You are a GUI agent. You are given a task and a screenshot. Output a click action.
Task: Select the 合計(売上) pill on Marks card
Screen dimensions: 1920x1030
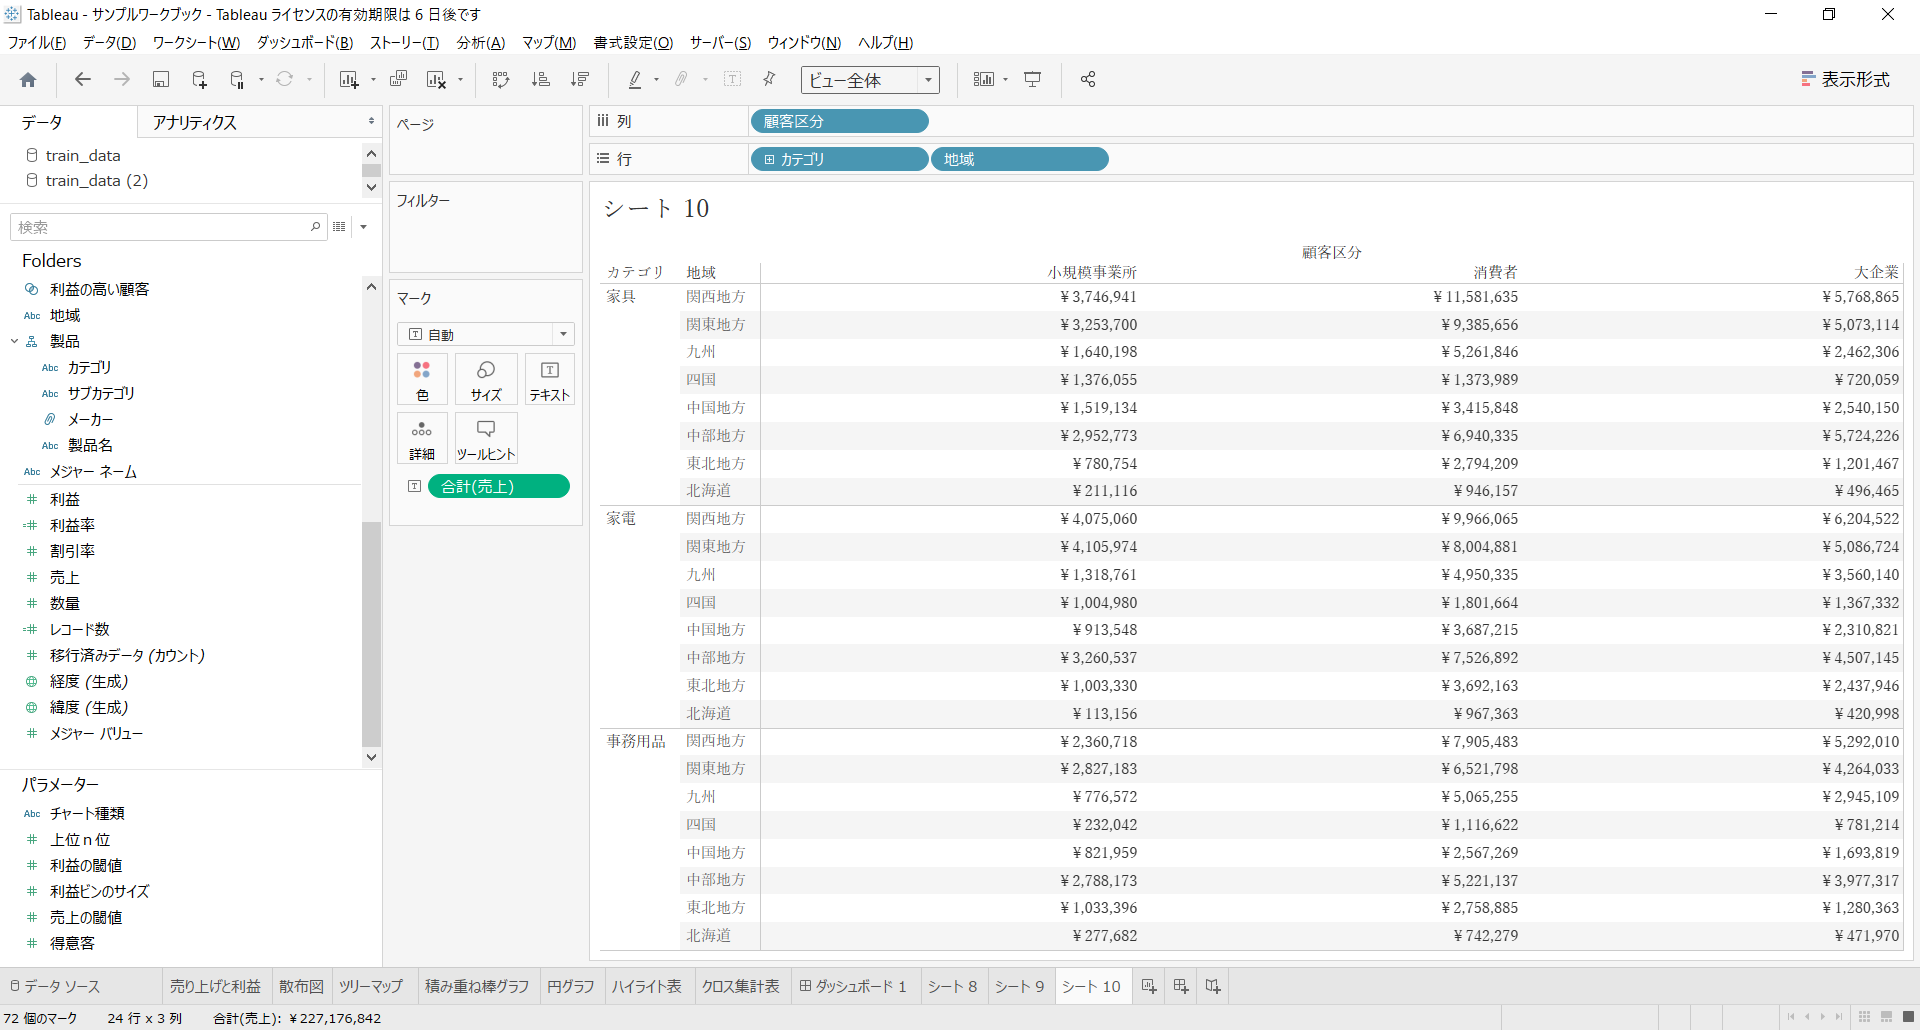pos(499,486)
